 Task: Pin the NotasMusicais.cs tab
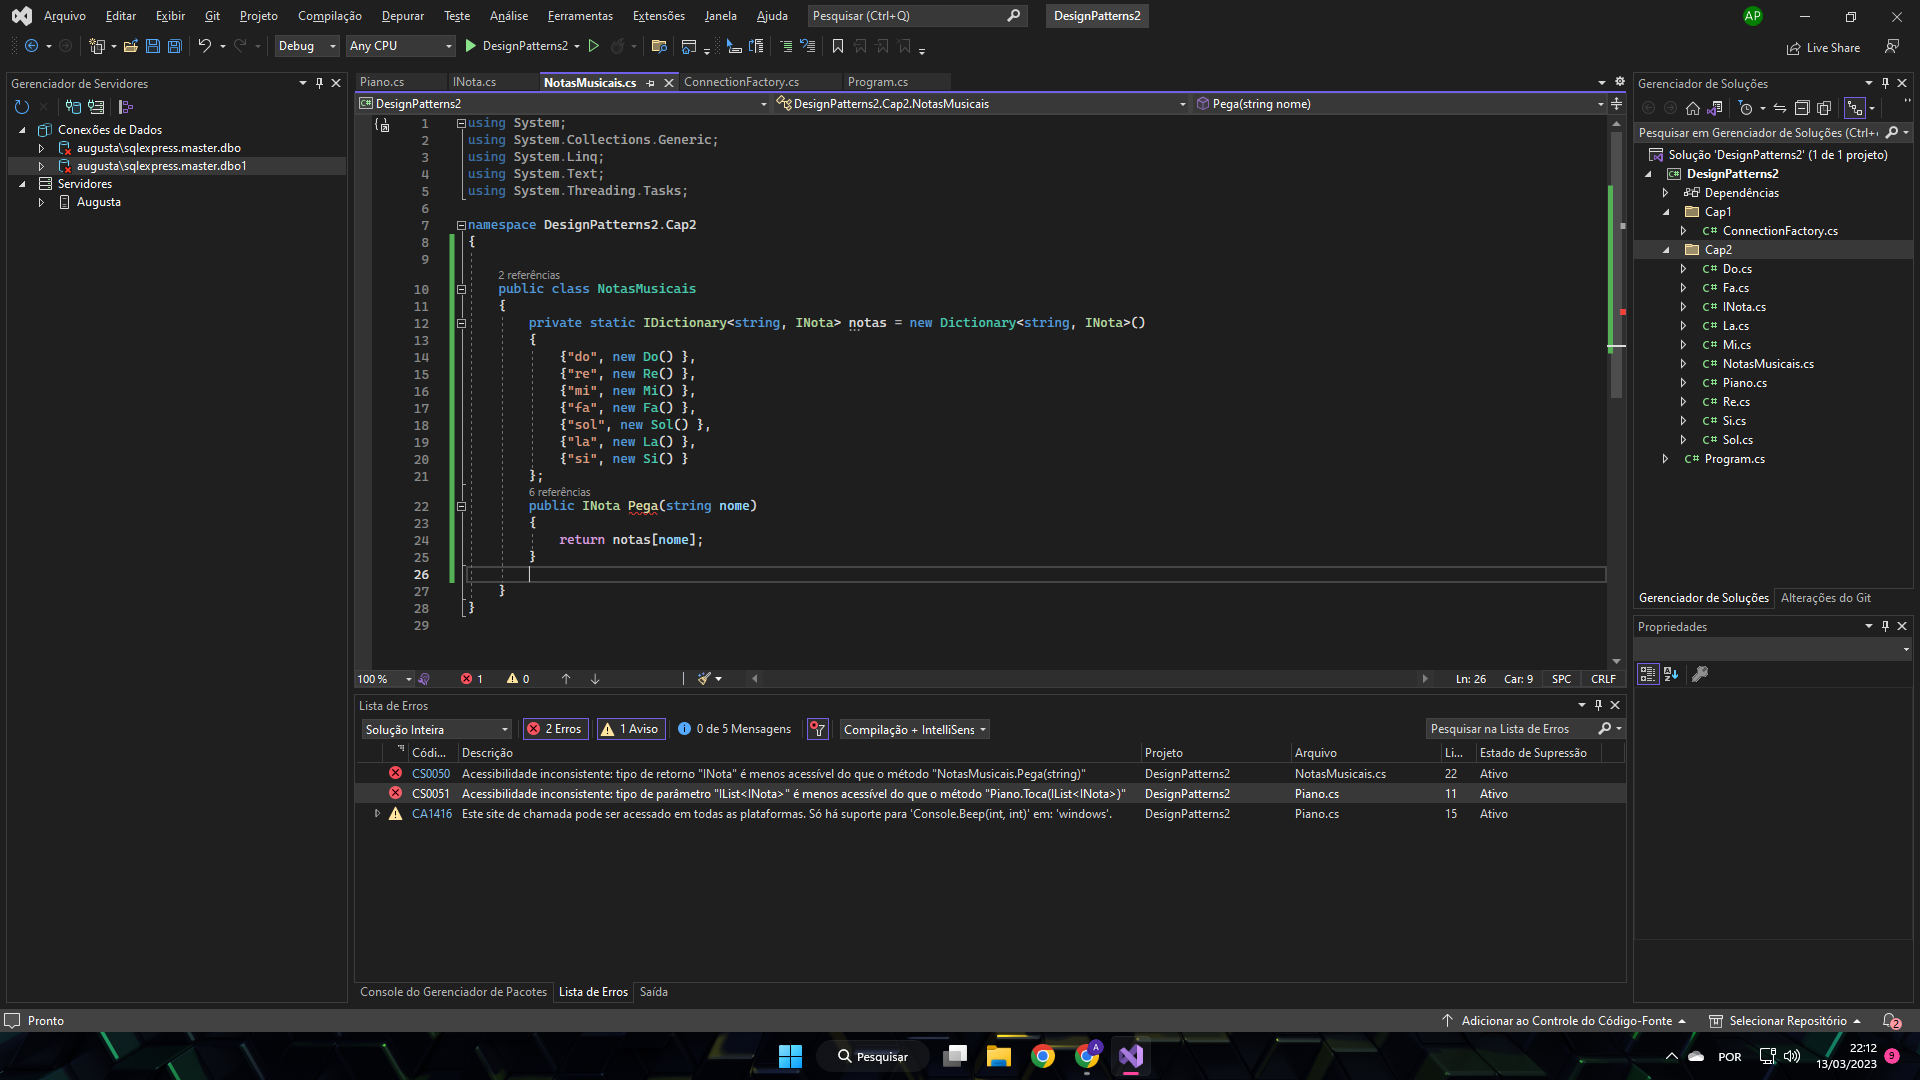tap(651, 83)
